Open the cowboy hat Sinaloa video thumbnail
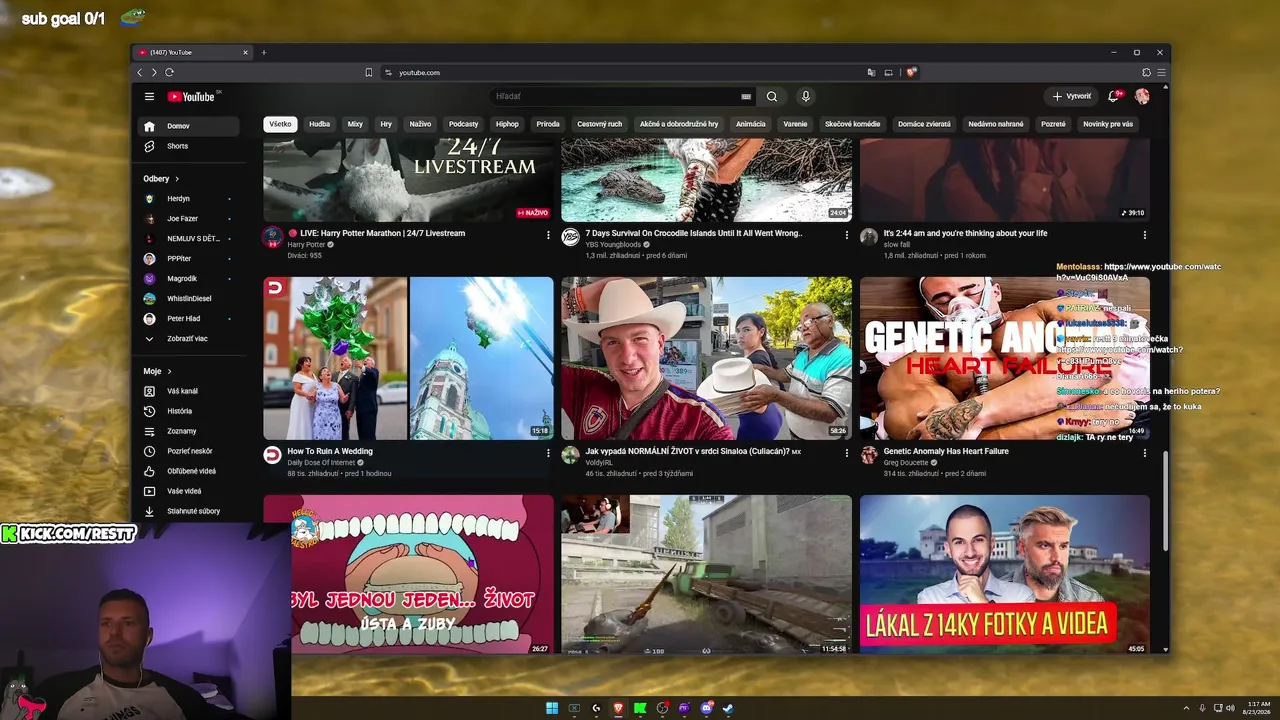This screenshot has height=720, width=1280. [x=706, y=358]
